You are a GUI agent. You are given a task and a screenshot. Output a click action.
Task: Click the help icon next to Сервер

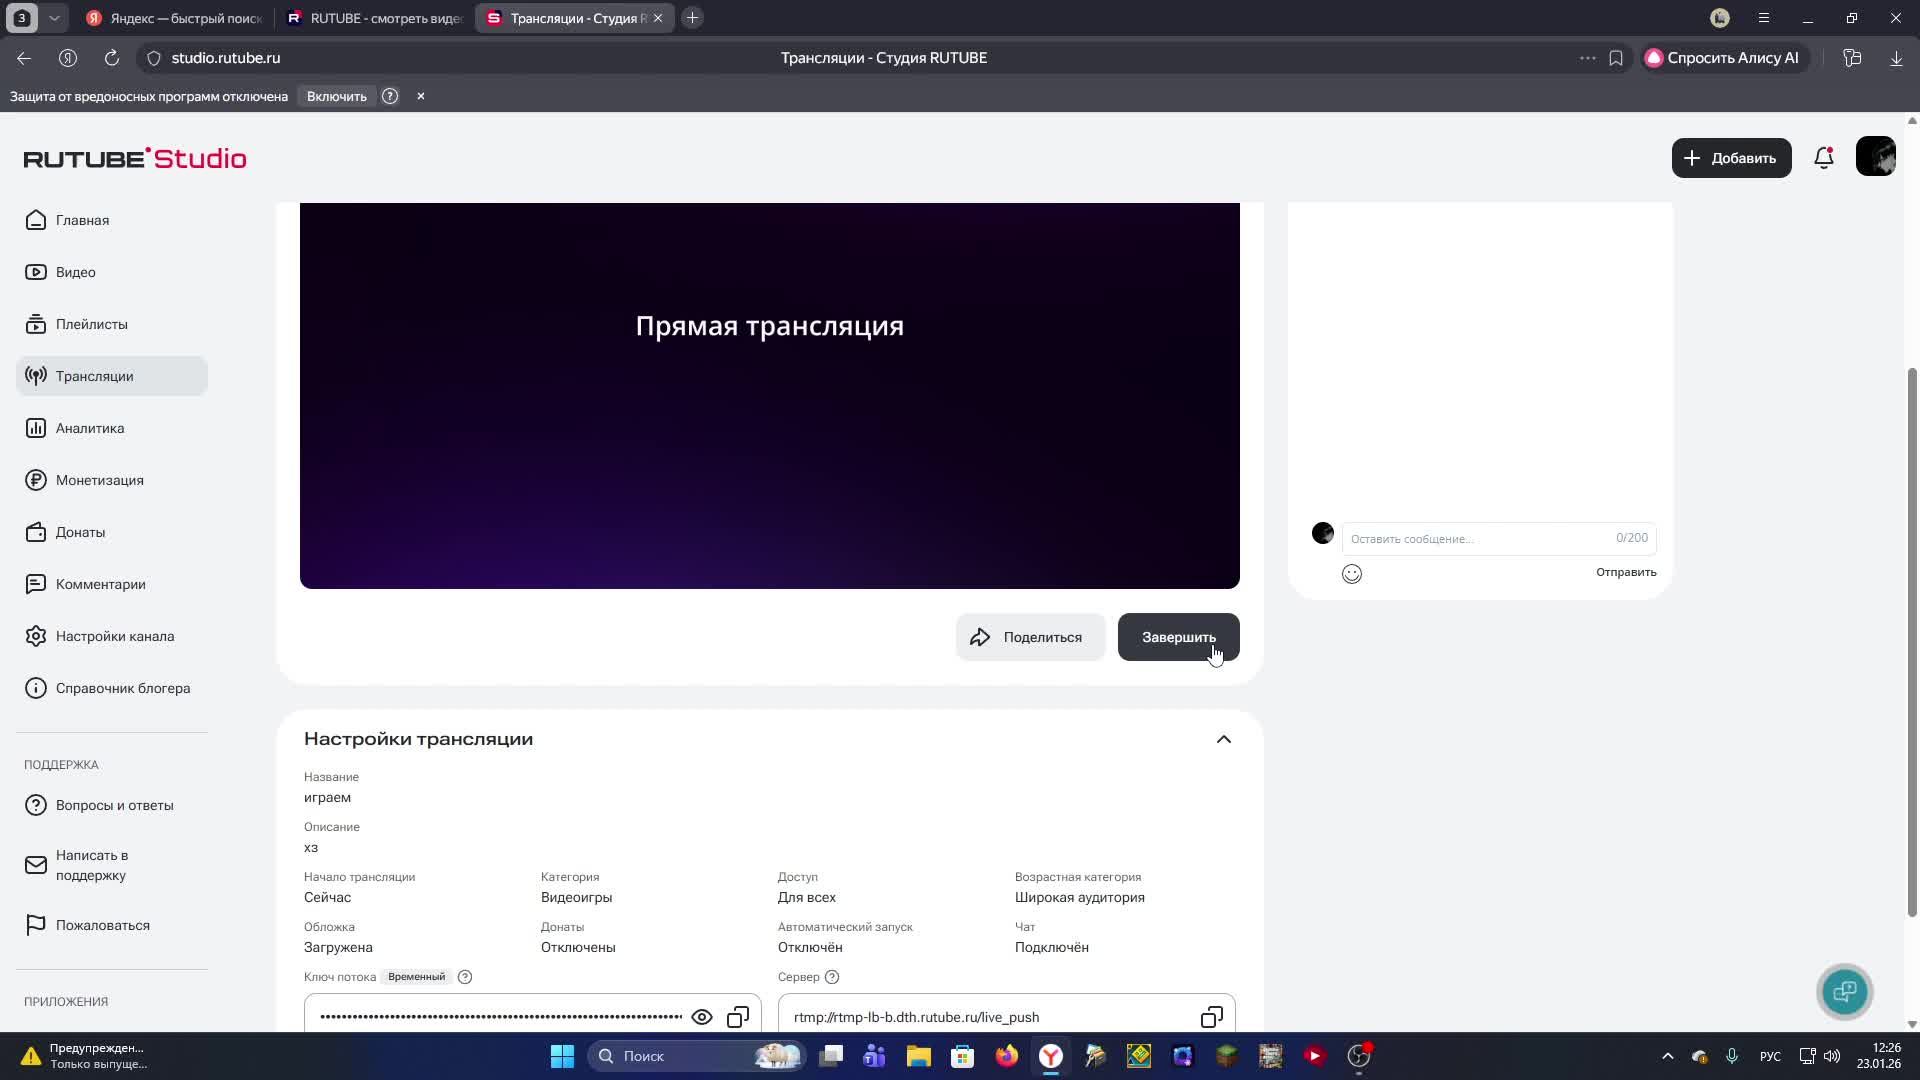click(x=831, y=977)
